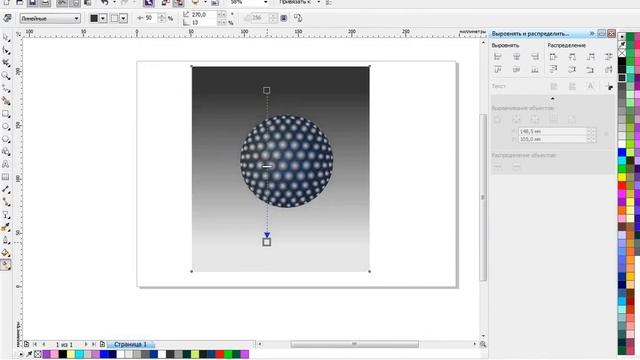640x360 pixels.
Task: Click the edge pad field showing 13
Action: [x=203, y=23]
